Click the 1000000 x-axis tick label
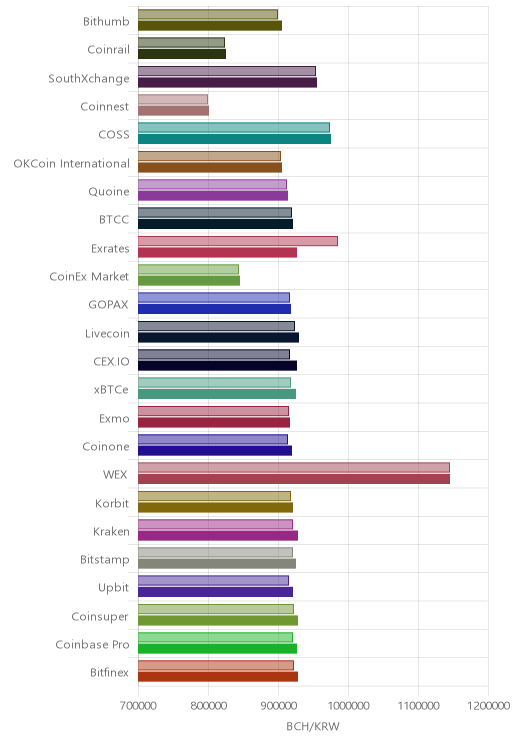 click(x=348, y=706)
